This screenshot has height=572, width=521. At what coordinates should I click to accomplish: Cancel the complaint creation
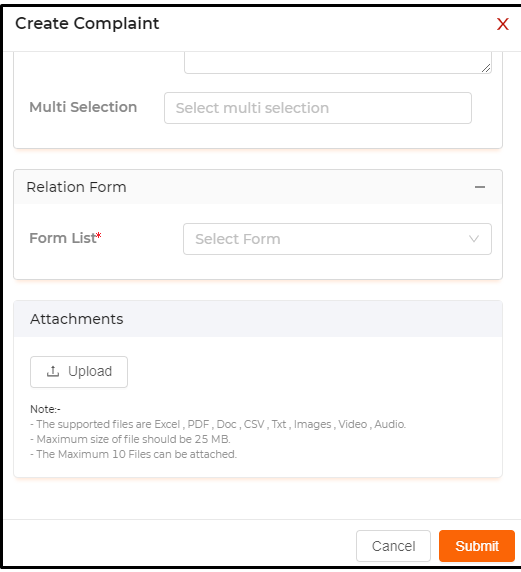point(393,546)
